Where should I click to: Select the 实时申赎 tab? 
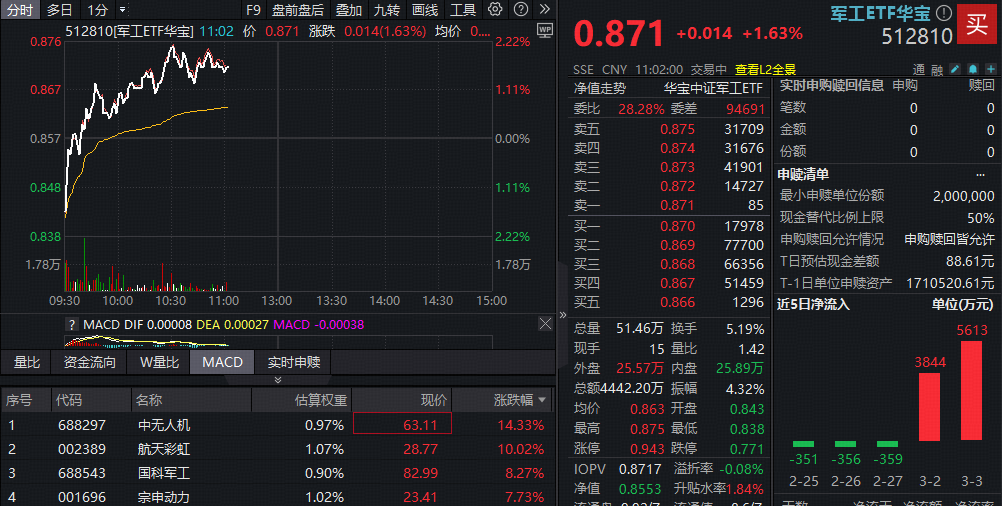click(x=293, y=362)
